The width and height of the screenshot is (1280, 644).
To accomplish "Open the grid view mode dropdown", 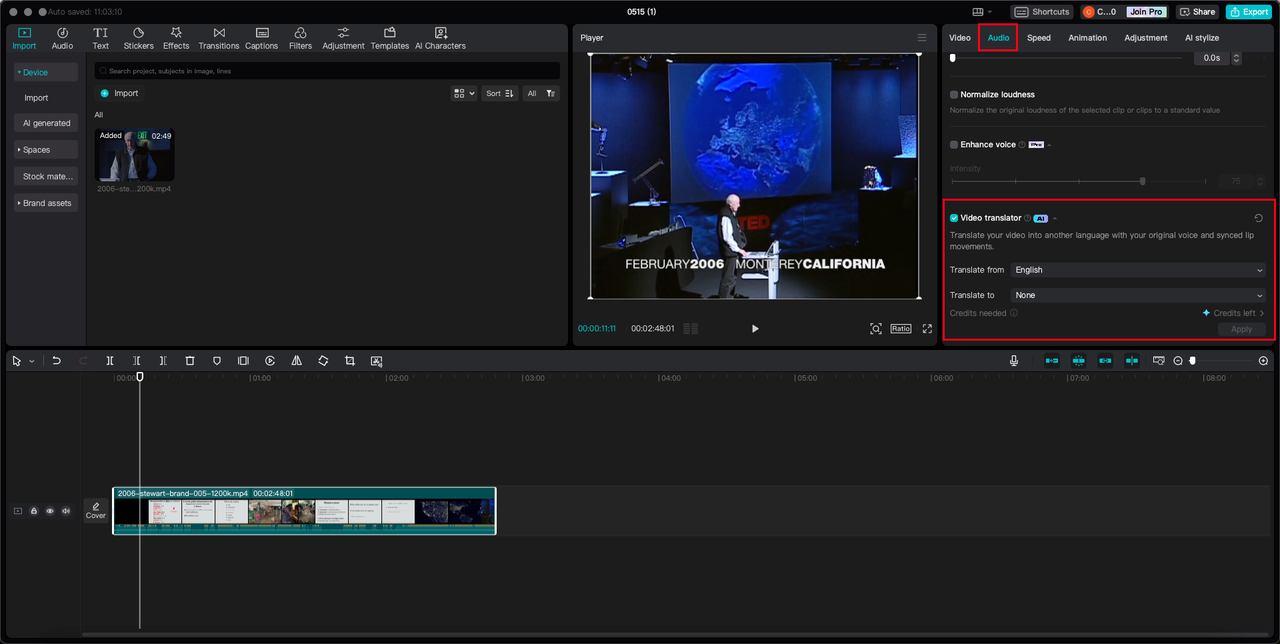I will coord(464,93).
